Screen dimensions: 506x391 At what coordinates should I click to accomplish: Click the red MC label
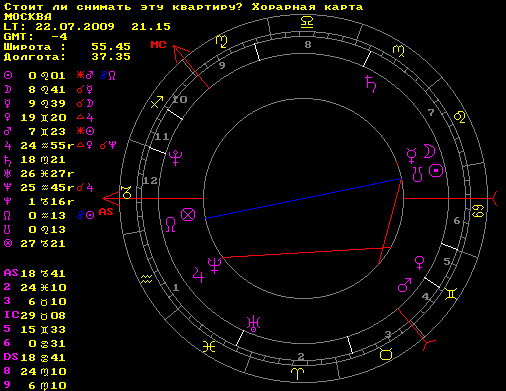158,44
